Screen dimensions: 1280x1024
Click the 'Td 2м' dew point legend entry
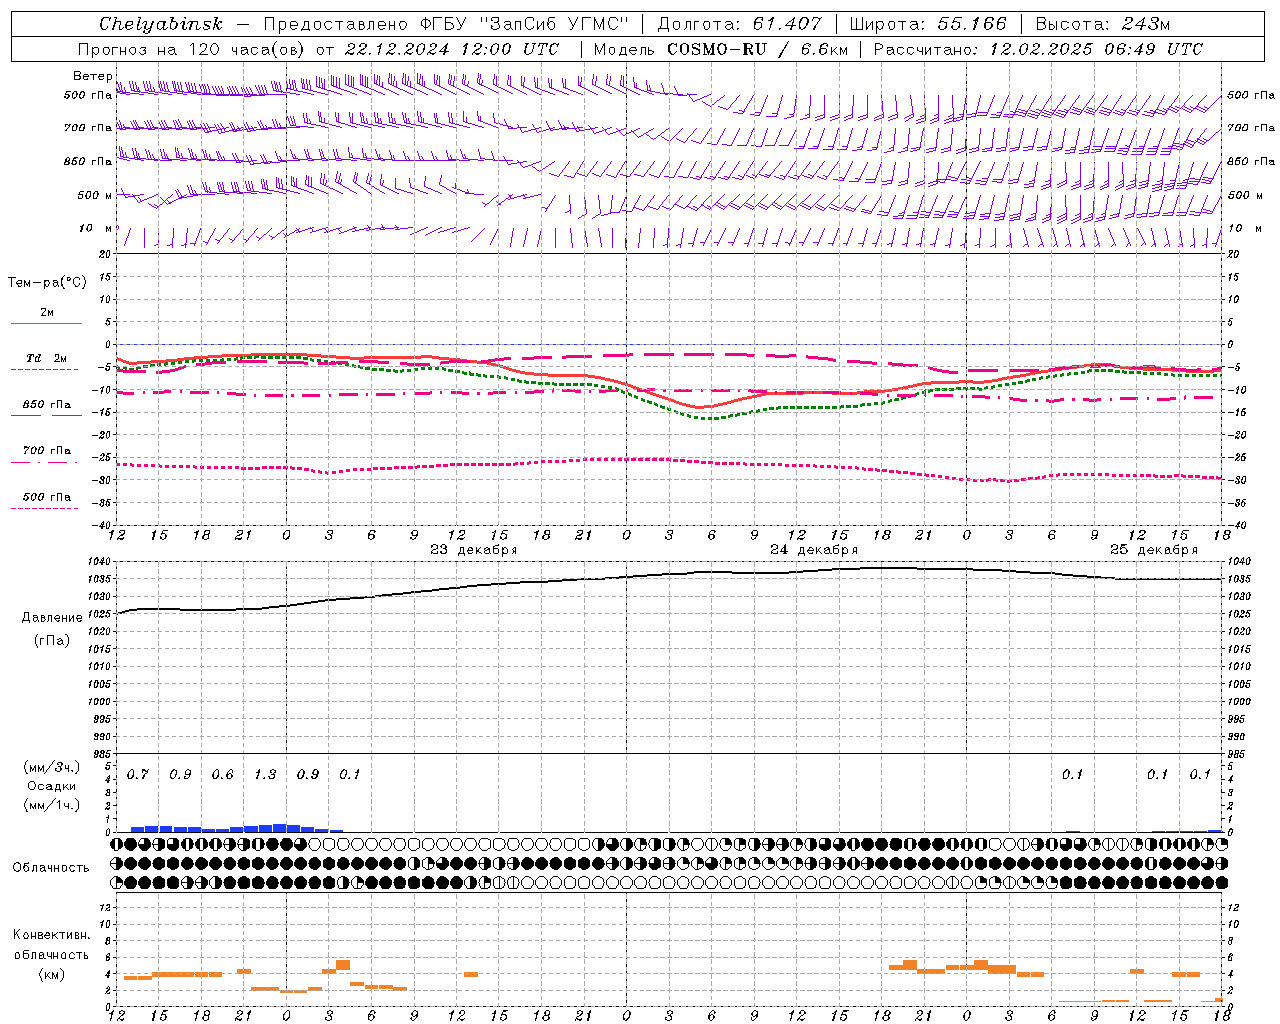coord(47,358)
